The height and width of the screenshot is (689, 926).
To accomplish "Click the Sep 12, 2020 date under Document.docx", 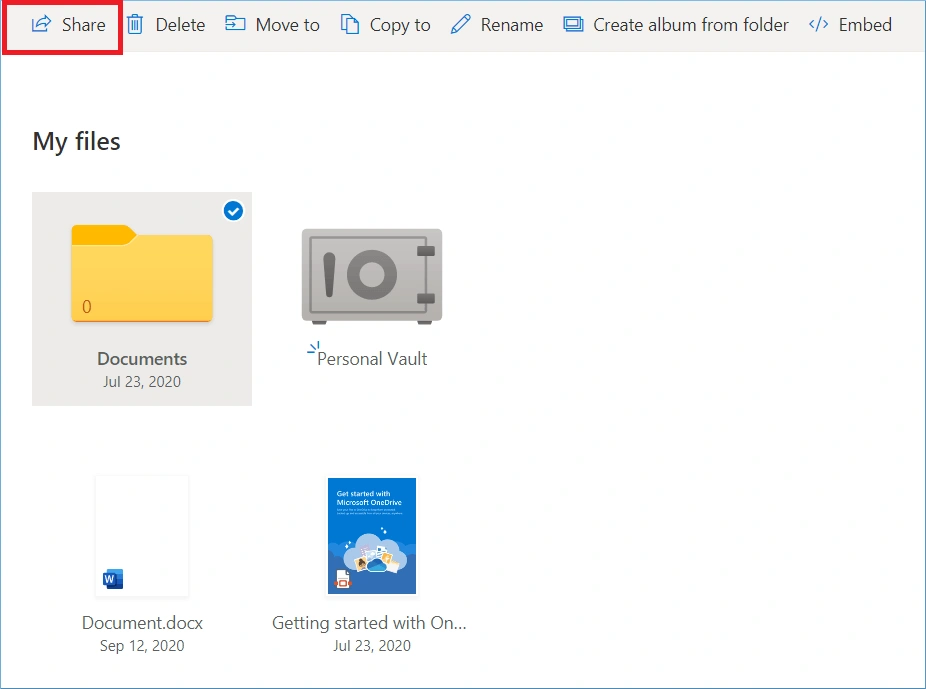I will coord(141,646).
